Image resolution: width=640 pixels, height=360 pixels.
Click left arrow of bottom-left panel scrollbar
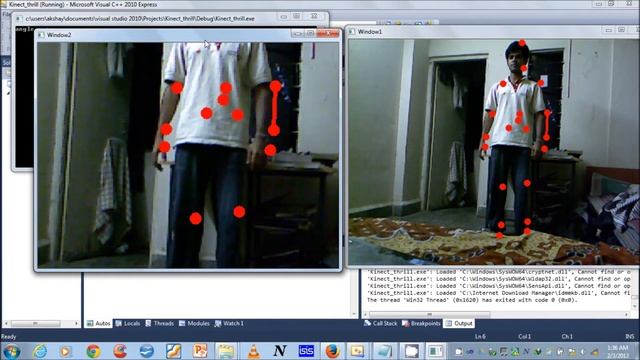coord(6,324)
